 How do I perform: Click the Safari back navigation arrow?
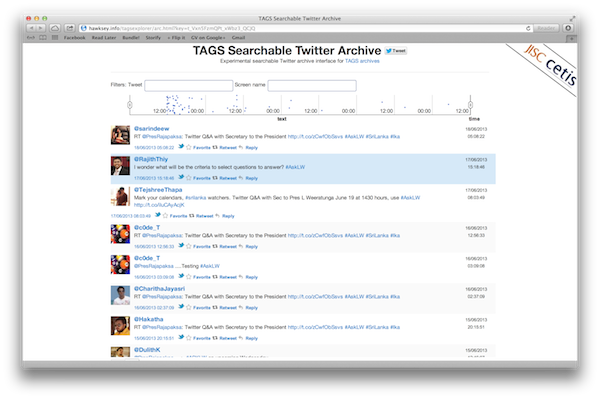pyautogui.click(x=31, y=28)
